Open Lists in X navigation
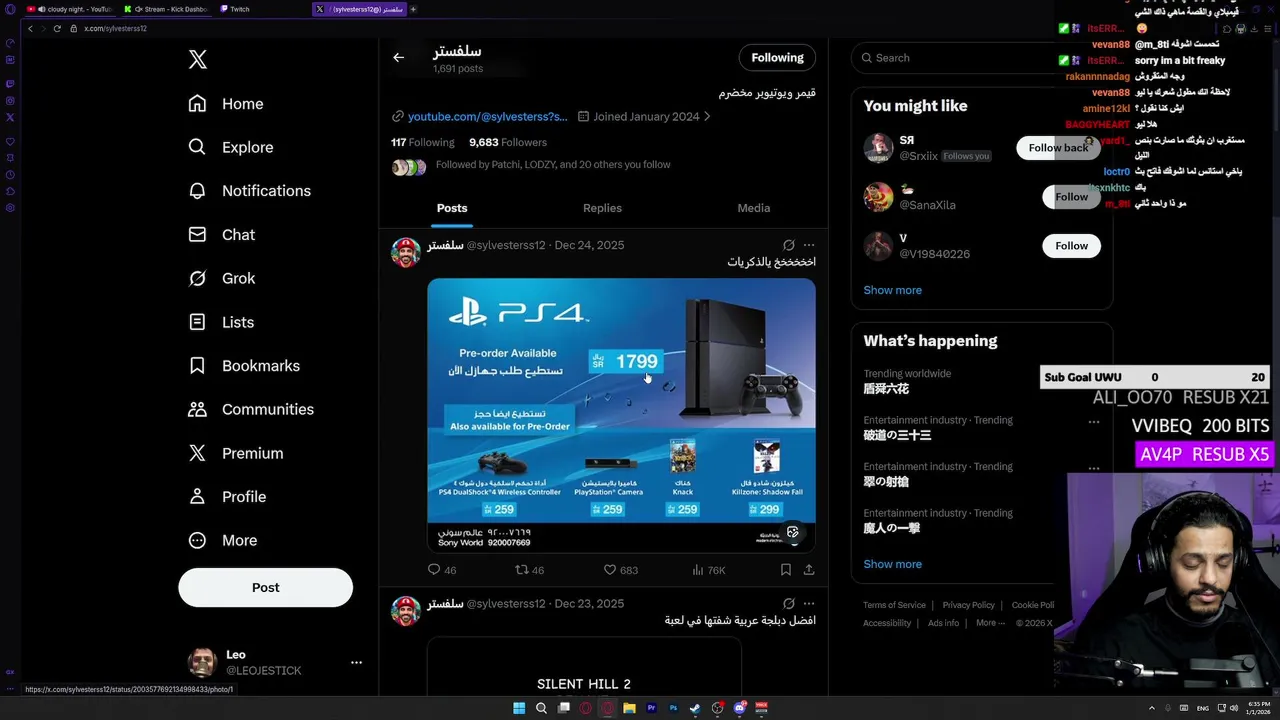 [221, 322]
